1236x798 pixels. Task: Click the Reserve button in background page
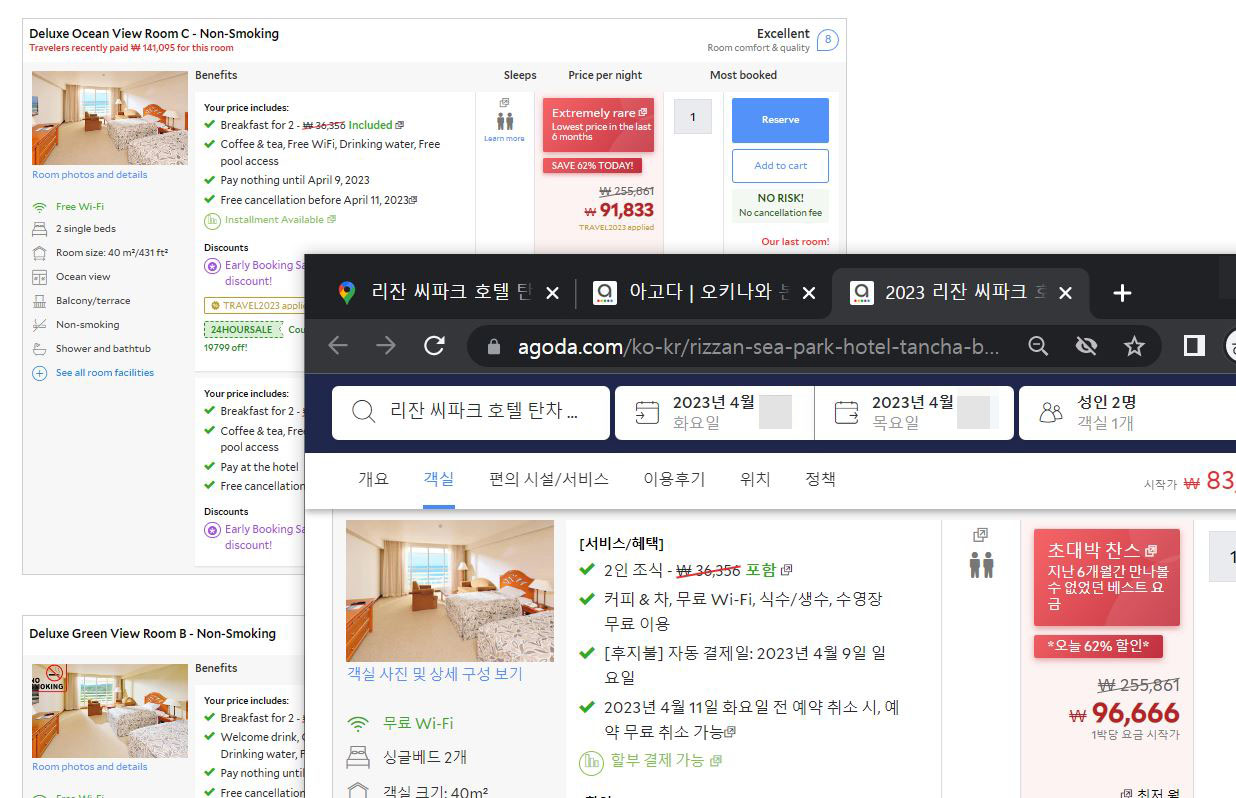point(780,120)
